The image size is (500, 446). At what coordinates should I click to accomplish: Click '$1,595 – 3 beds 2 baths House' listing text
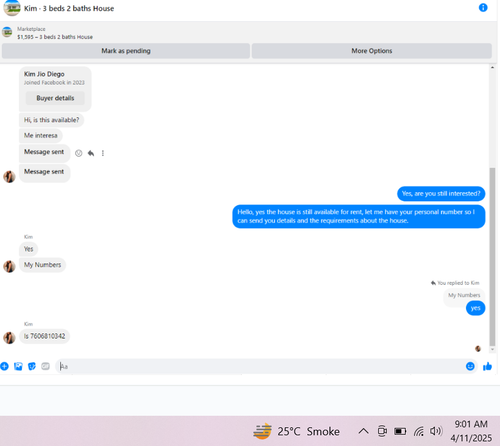(55, 37)
